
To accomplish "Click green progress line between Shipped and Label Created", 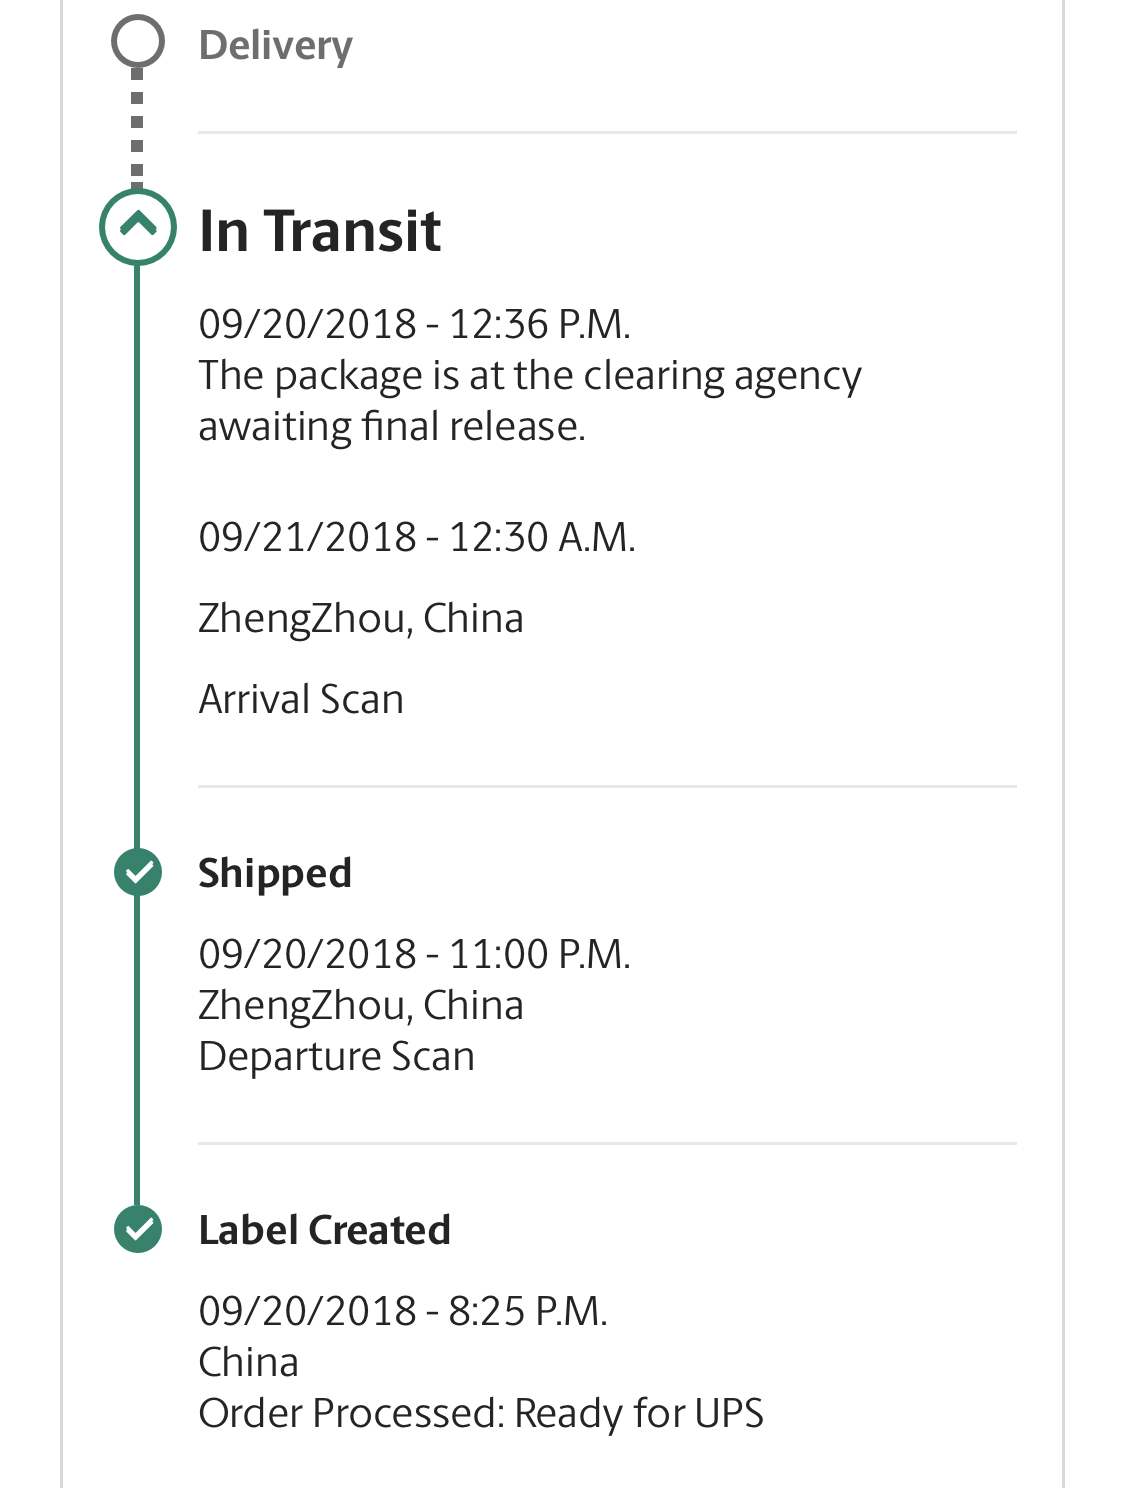I will click(x=137, y=1050).
